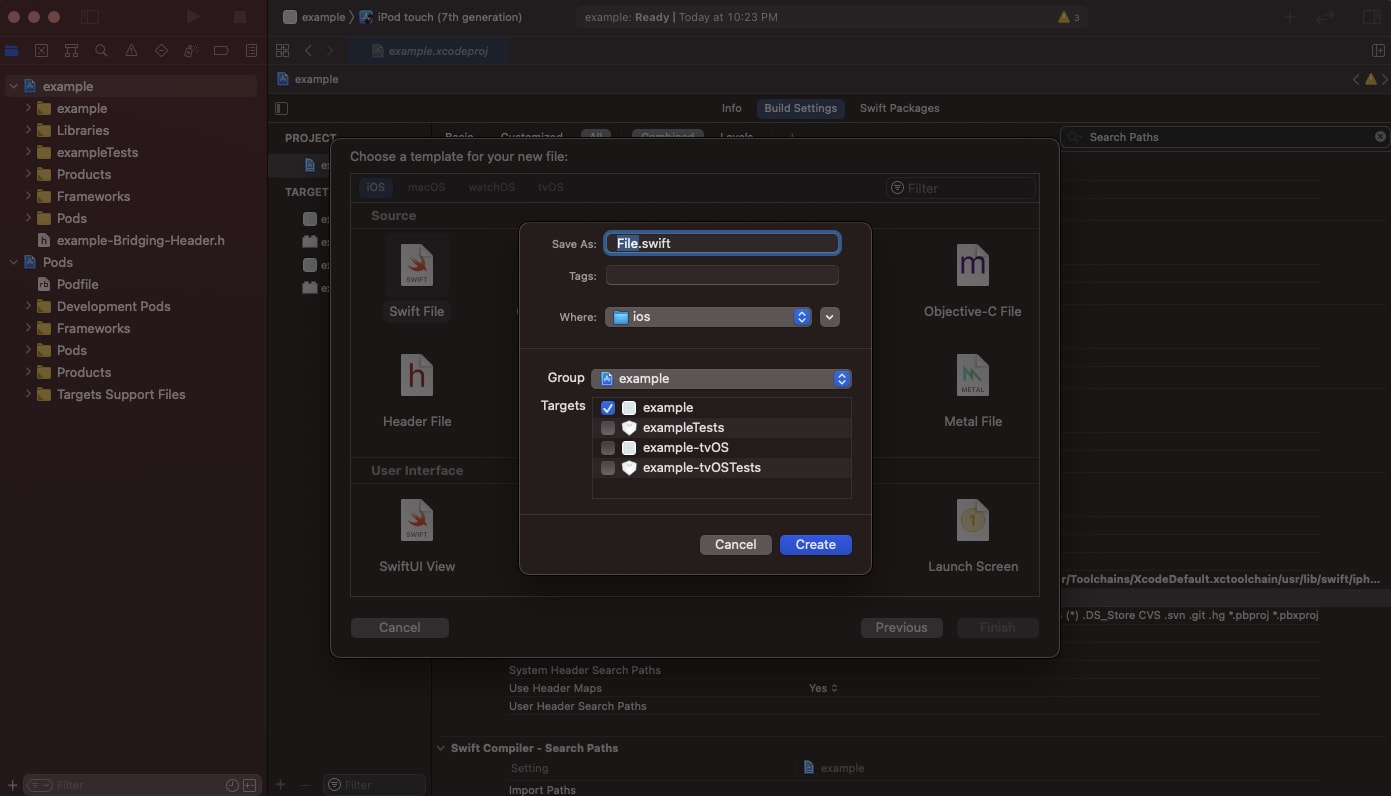The image size is (1391, 796).
Task: Open the Group popup menu
Action: click(x=721, y=379)
